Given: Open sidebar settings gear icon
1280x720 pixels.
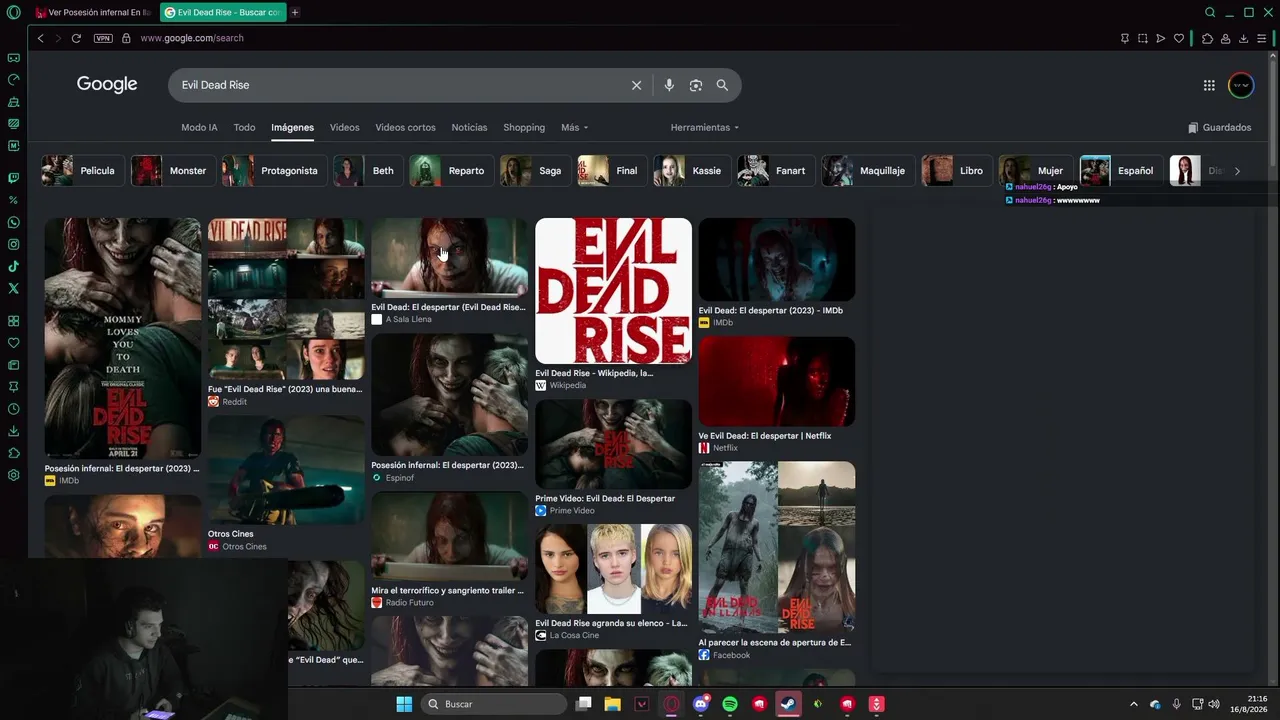Looking at the screenshot, I should (13, 475).
